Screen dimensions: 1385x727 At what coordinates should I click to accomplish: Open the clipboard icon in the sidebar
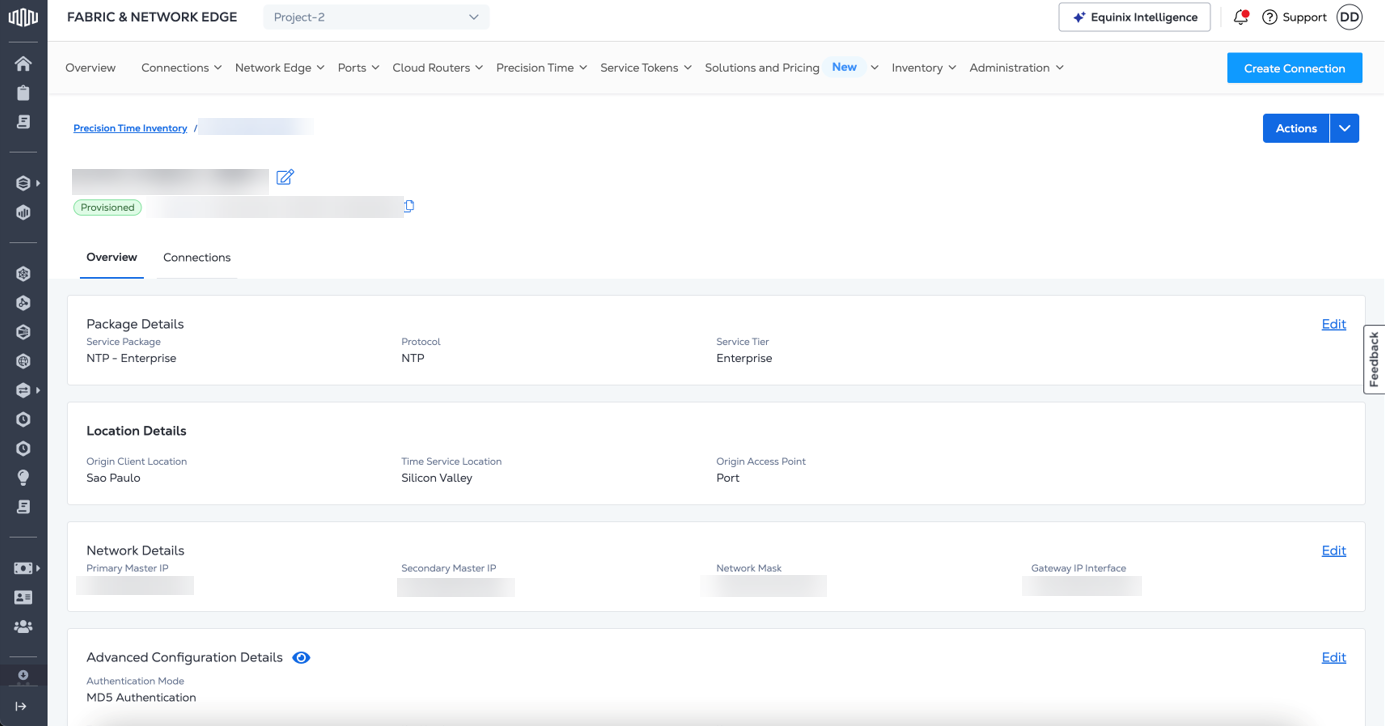pos(23,93)
